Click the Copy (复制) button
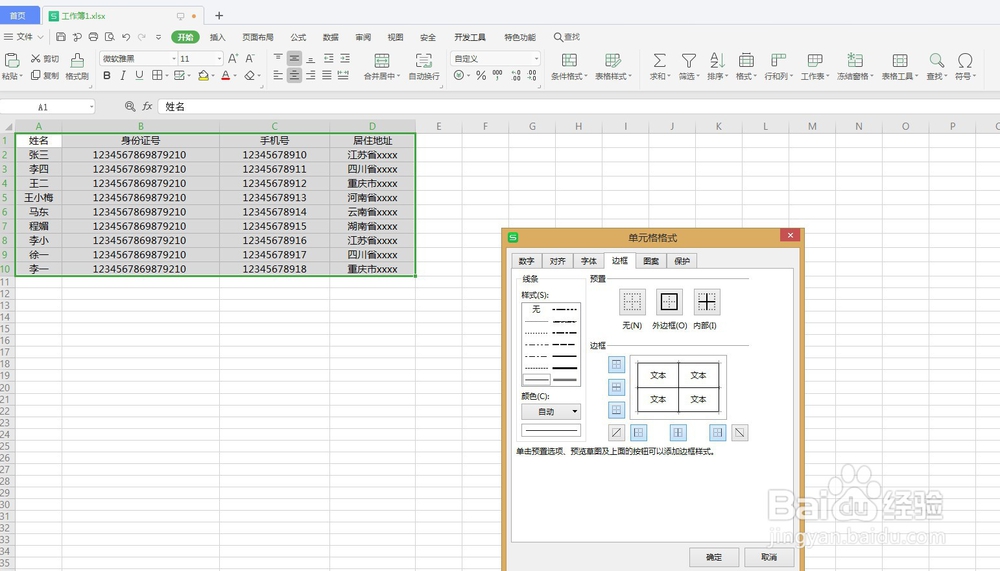Screen dimensions: 1000x571 click(45, 75)
